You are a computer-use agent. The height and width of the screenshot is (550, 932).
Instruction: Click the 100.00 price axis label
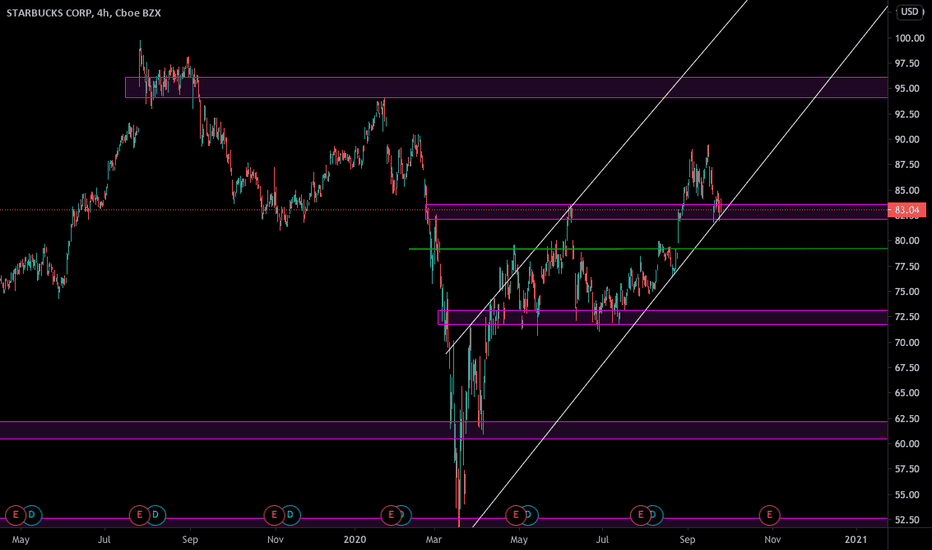pyautogui.click(x=910, y=38)
